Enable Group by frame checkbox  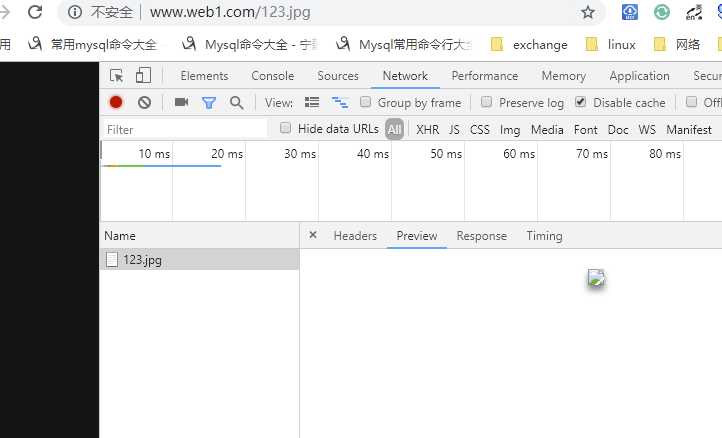(x=366, y=102)
